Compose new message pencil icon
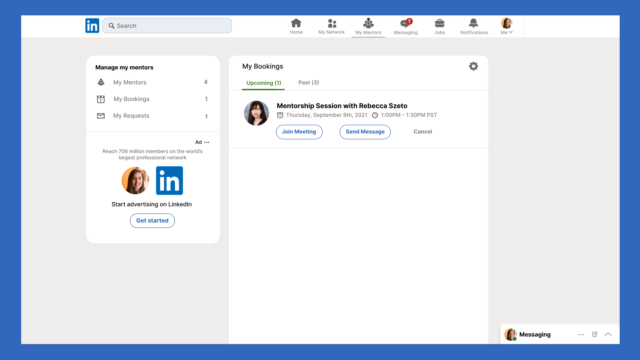This screenshot has width=640, height=360. click(x=595, y=334)
